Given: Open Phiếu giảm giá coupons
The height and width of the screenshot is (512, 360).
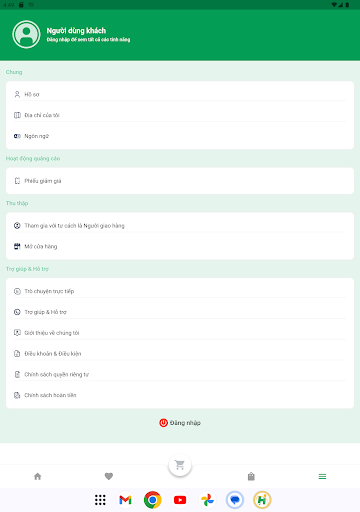Looking at the screenshot, I should (x=180, y=181).
